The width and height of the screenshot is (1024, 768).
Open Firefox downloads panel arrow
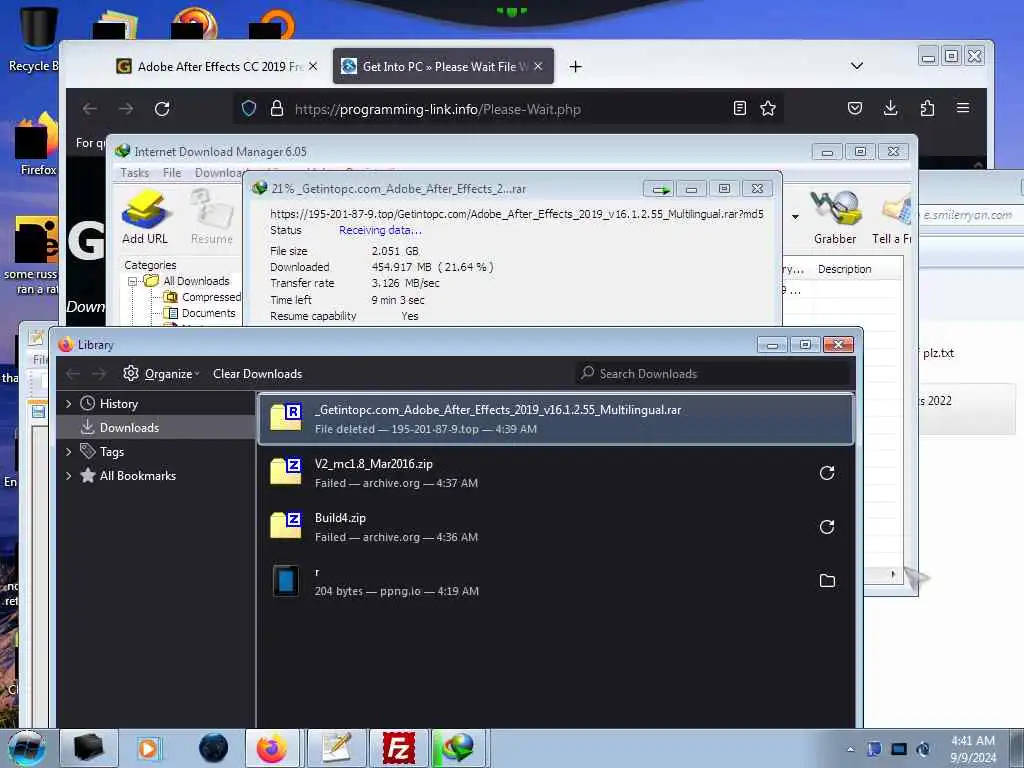tap(890, 108)
